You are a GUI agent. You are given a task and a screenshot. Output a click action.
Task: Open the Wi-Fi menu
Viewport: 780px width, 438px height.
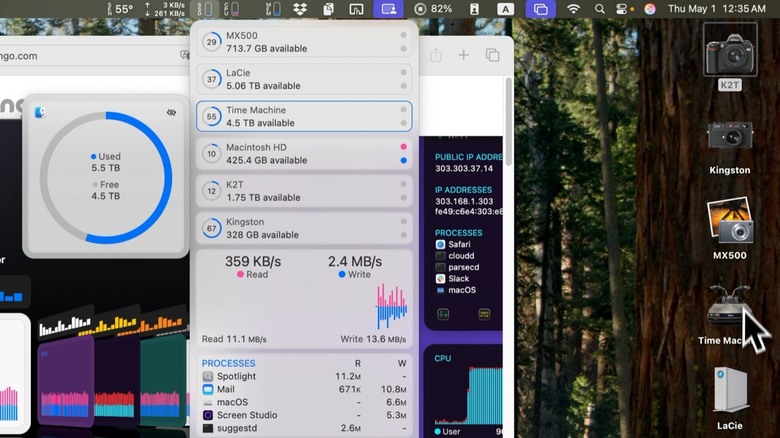(574, 9)
